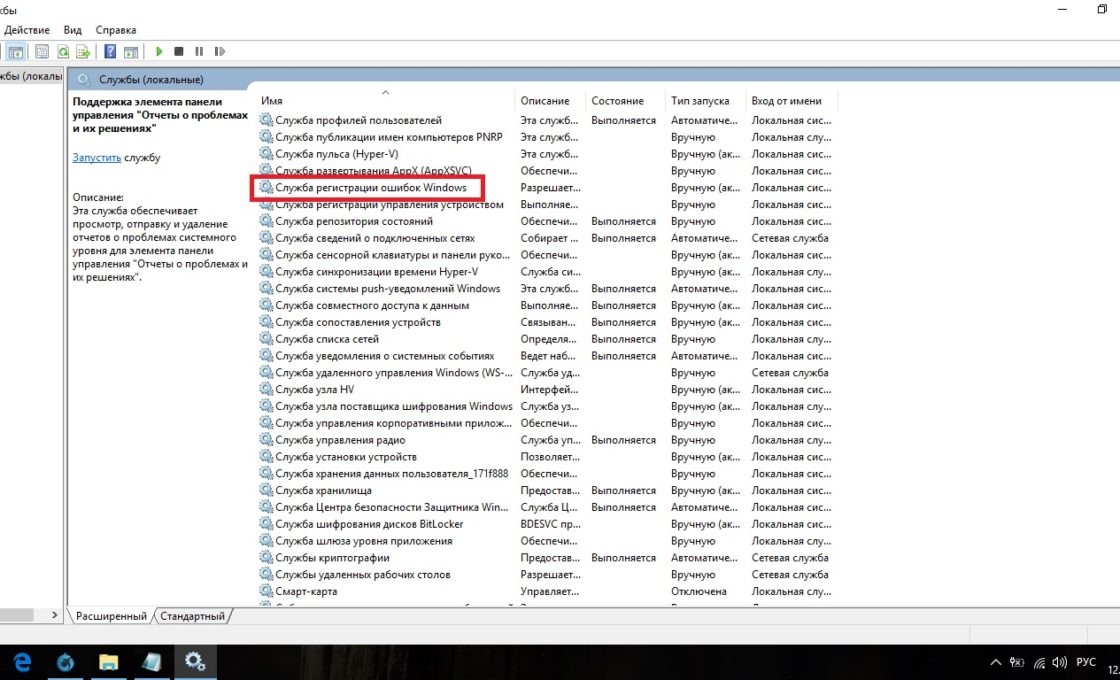Click gear icon of Служба узла HV

coord(266,389)
